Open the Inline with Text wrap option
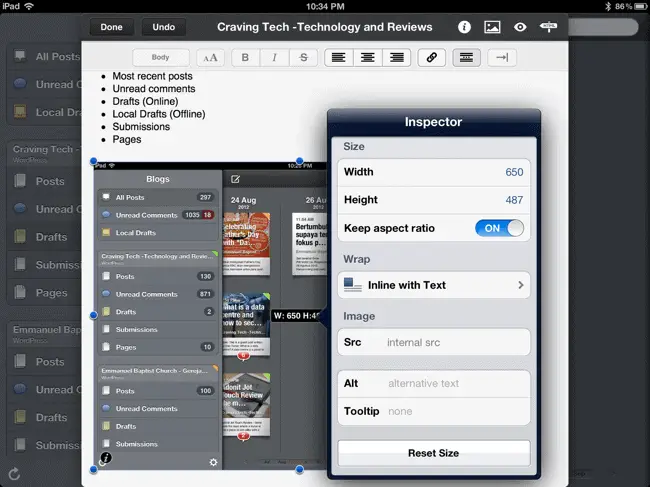The image size is (650, 487). point(434,285)
